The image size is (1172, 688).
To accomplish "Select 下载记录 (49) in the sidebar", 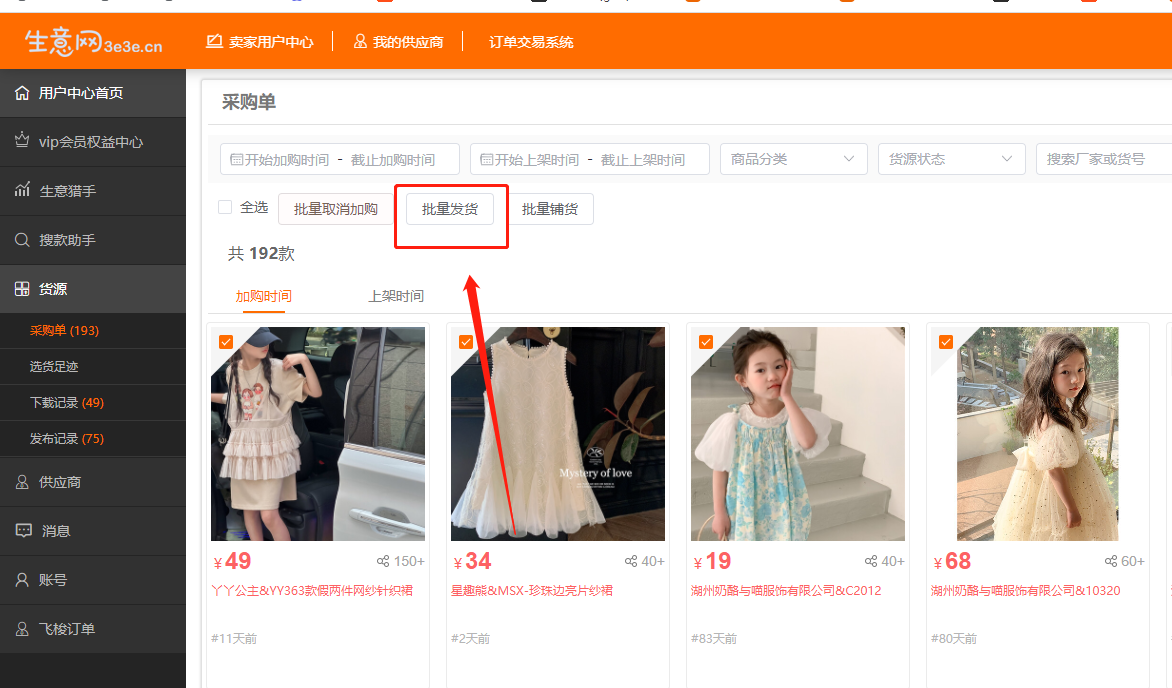I will point(93,402).
